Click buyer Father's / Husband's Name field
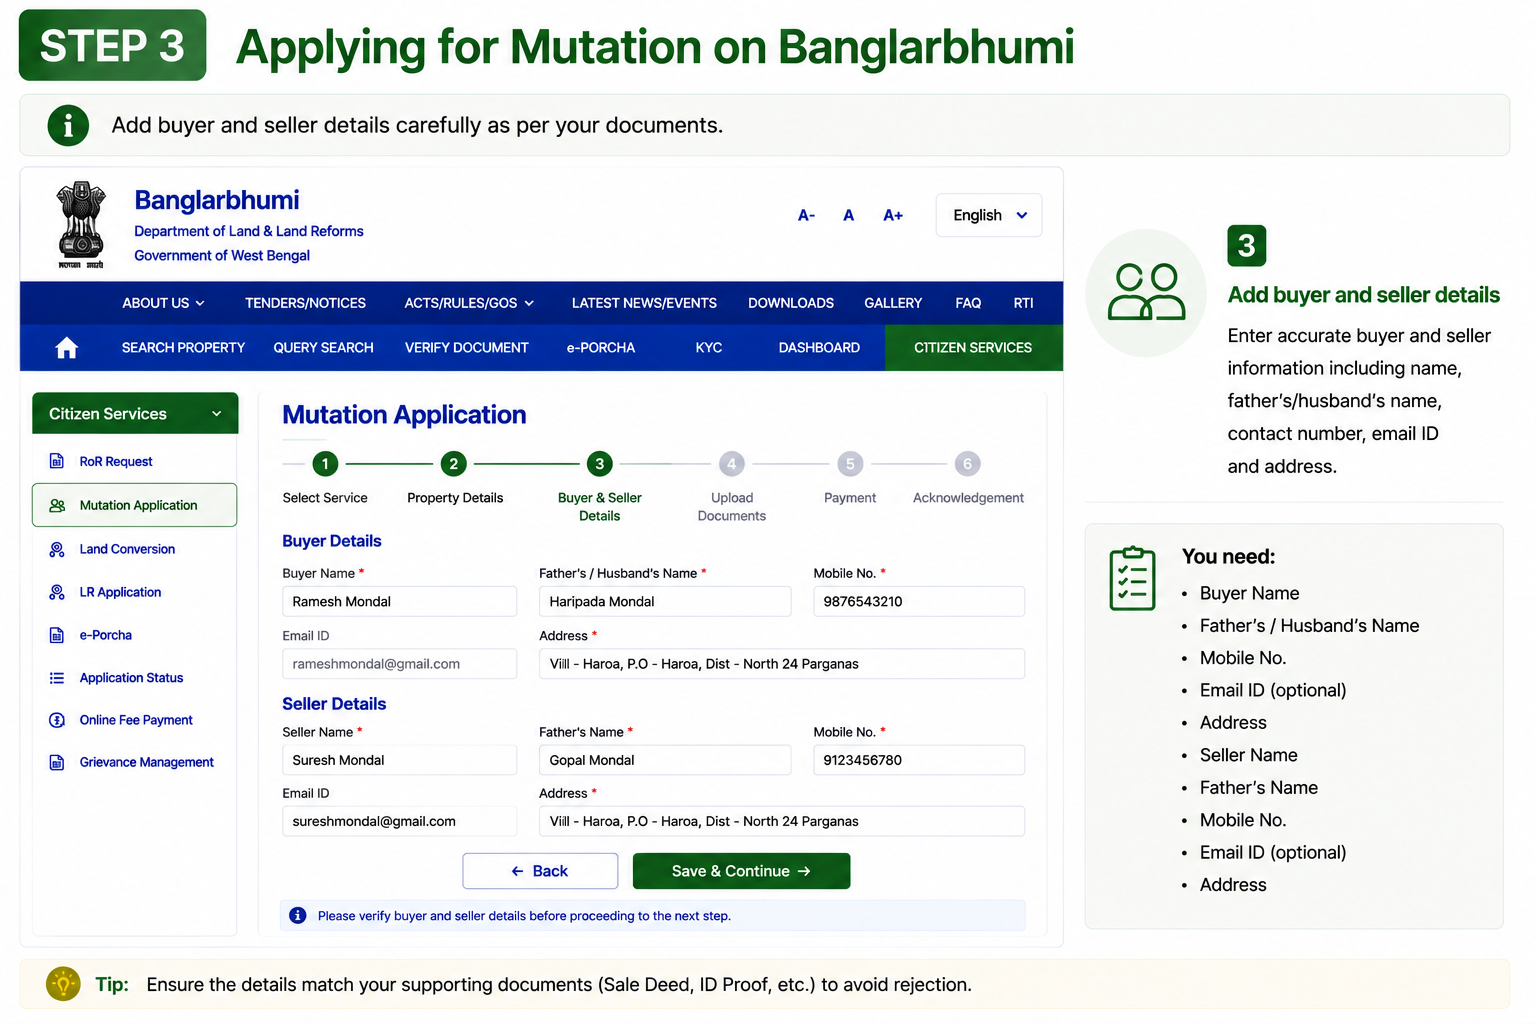This screenshot has height=1024, width=1536. [665, 602]
